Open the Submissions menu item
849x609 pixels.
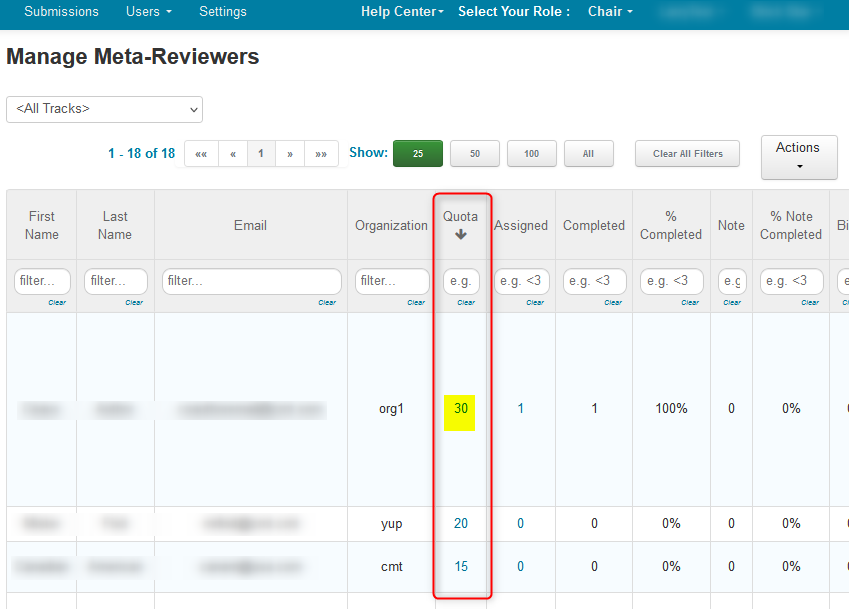click(x=61, y=11)
